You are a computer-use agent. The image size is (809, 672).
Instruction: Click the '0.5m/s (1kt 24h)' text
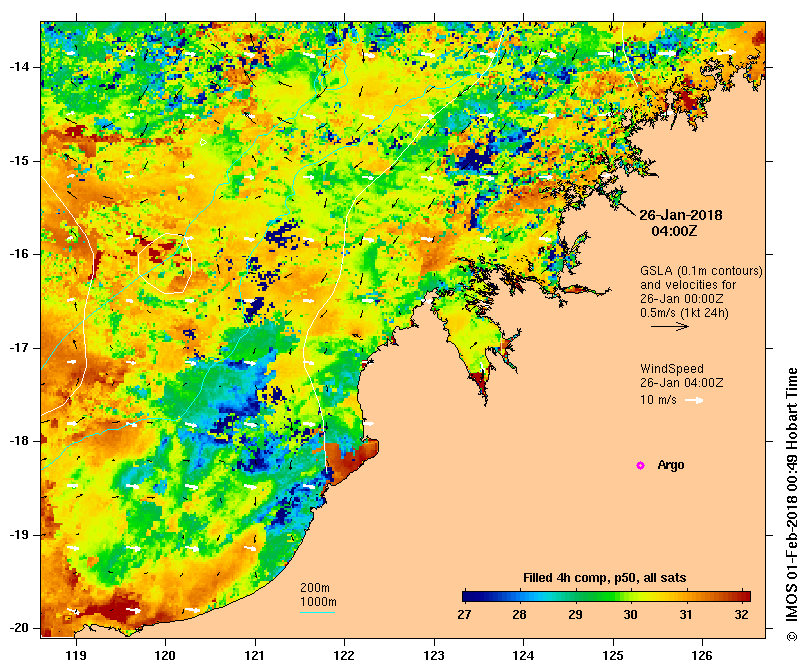point(684,313)
